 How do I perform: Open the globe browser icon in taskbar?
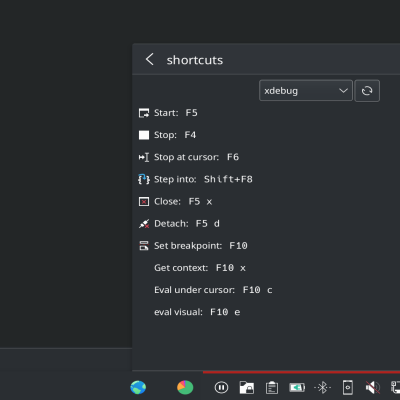point(138,387)
